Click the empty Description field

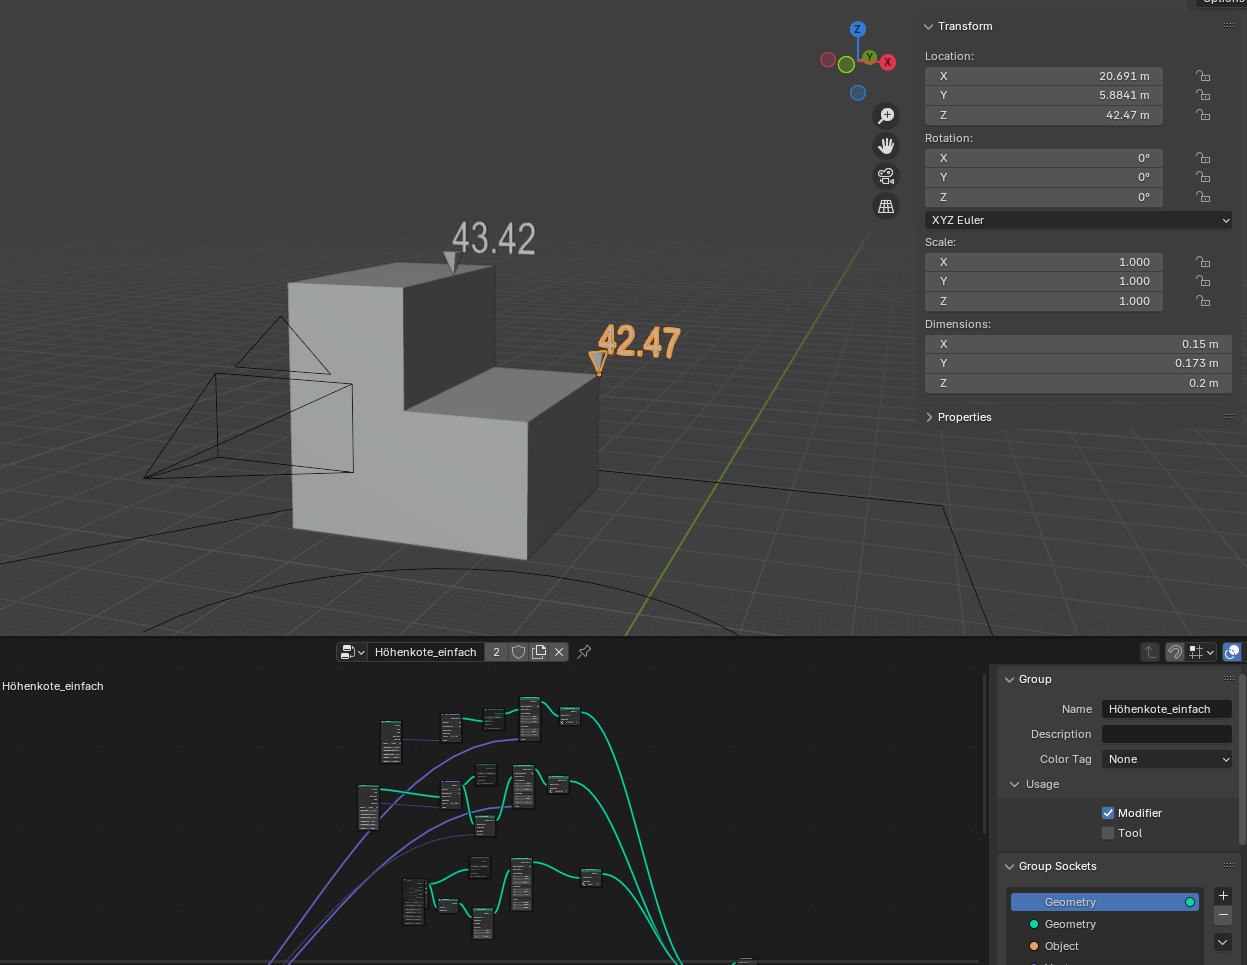(x=1167, y=734)
